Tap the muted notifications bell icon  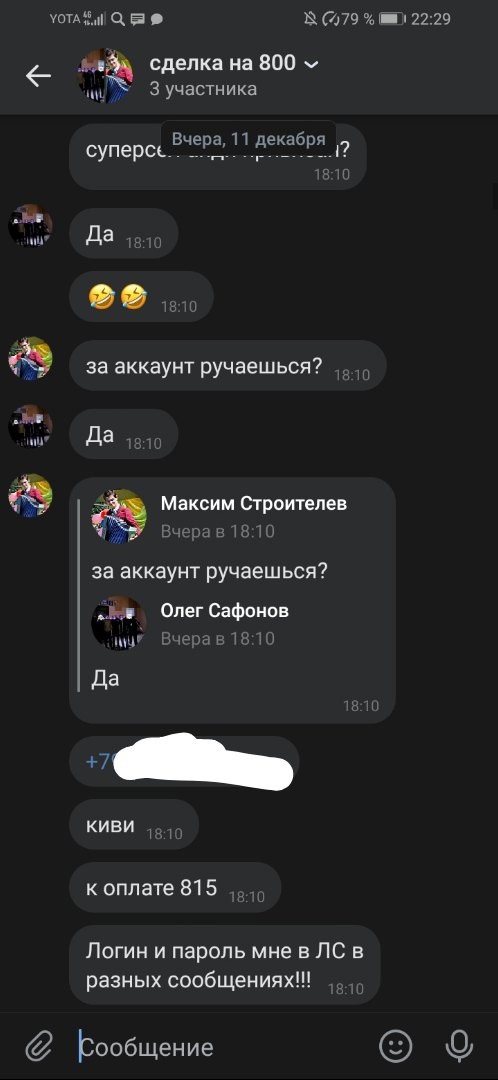(x=310, y=19)
